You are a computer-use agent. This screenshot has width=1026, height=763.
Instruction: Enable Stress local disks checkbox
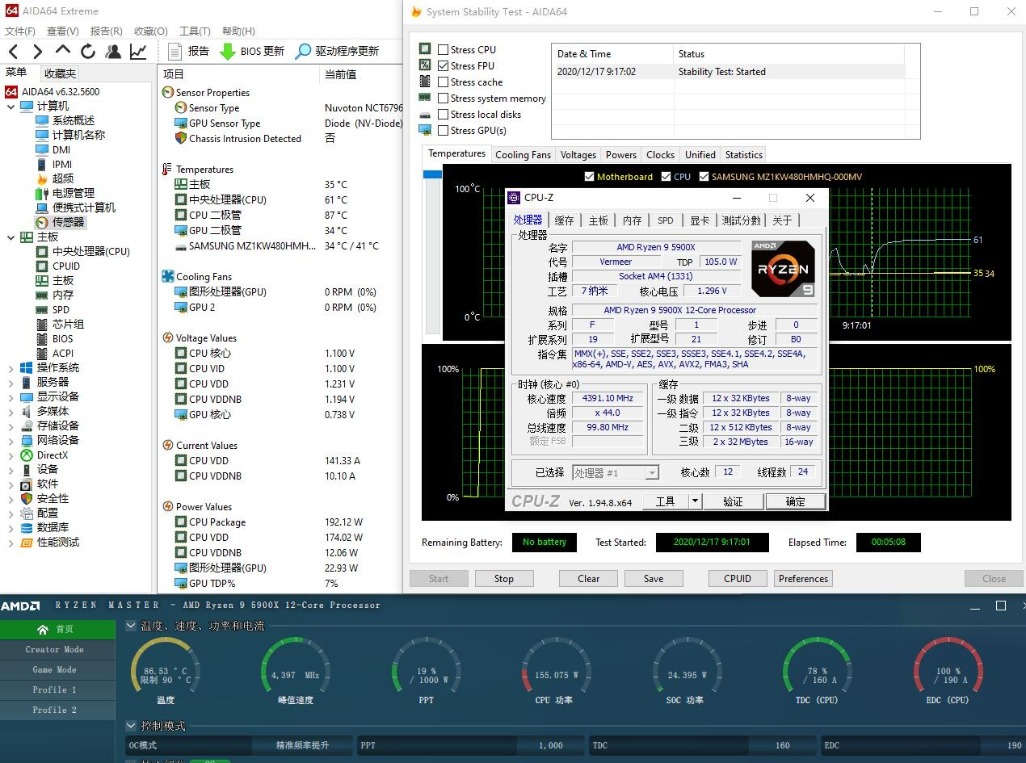tap(443, 115)
